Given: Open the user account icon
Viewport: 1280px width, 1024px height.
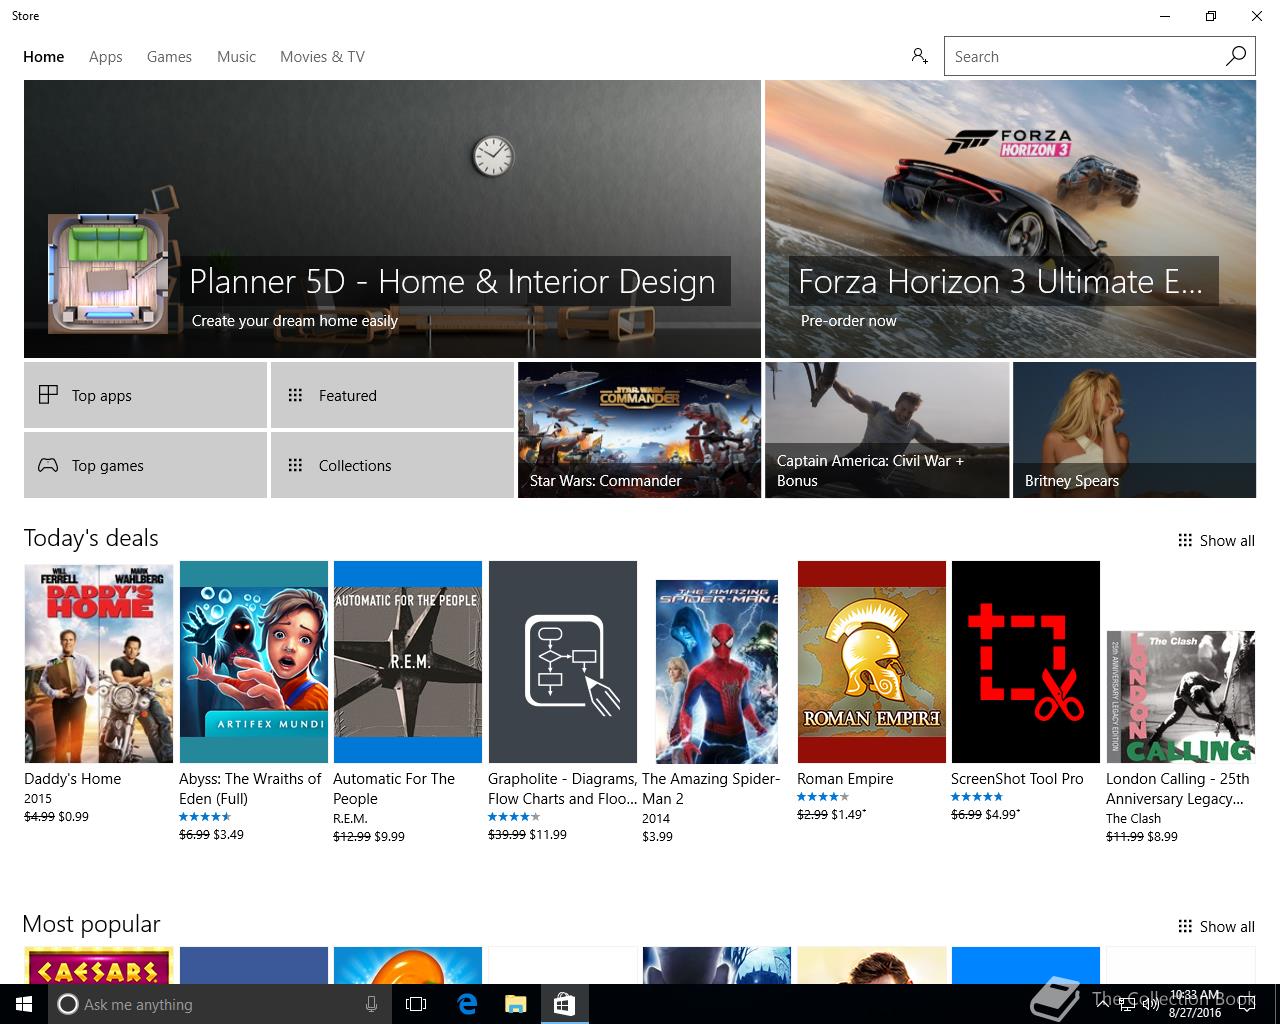Looking at the screenshot, I should 920,56.
